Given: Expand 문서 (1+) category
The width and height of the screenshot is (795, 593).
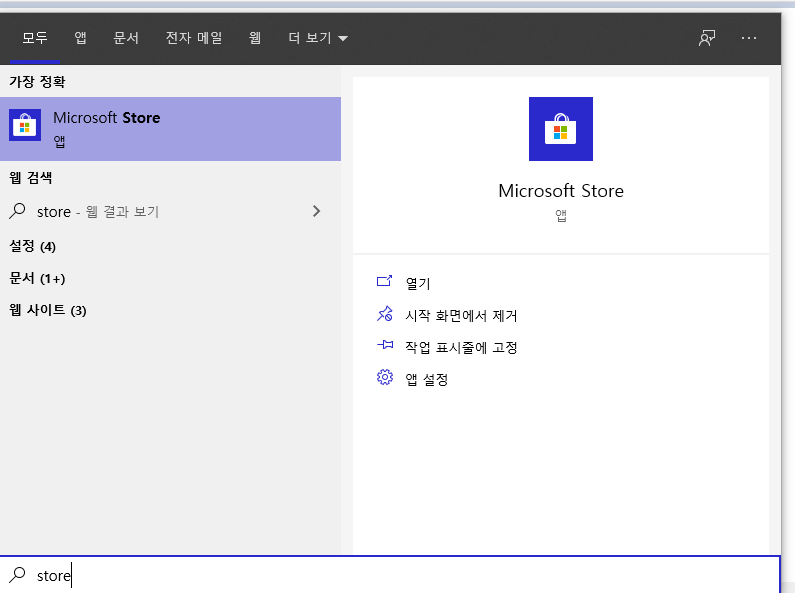Looking at the screenshot, I should (x=38, y=278).
